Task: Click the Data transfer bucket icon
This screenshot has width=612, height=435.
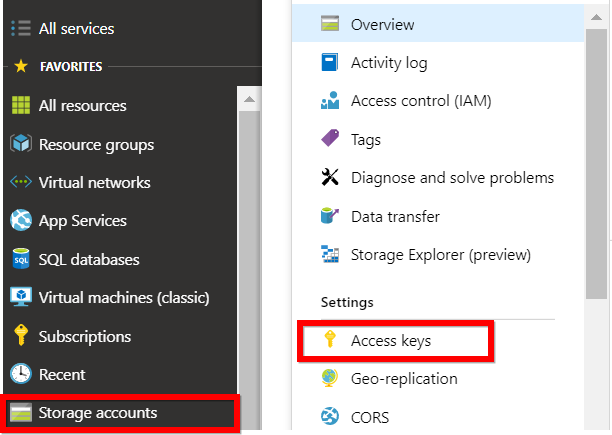Action: click(x=330, y=215)
